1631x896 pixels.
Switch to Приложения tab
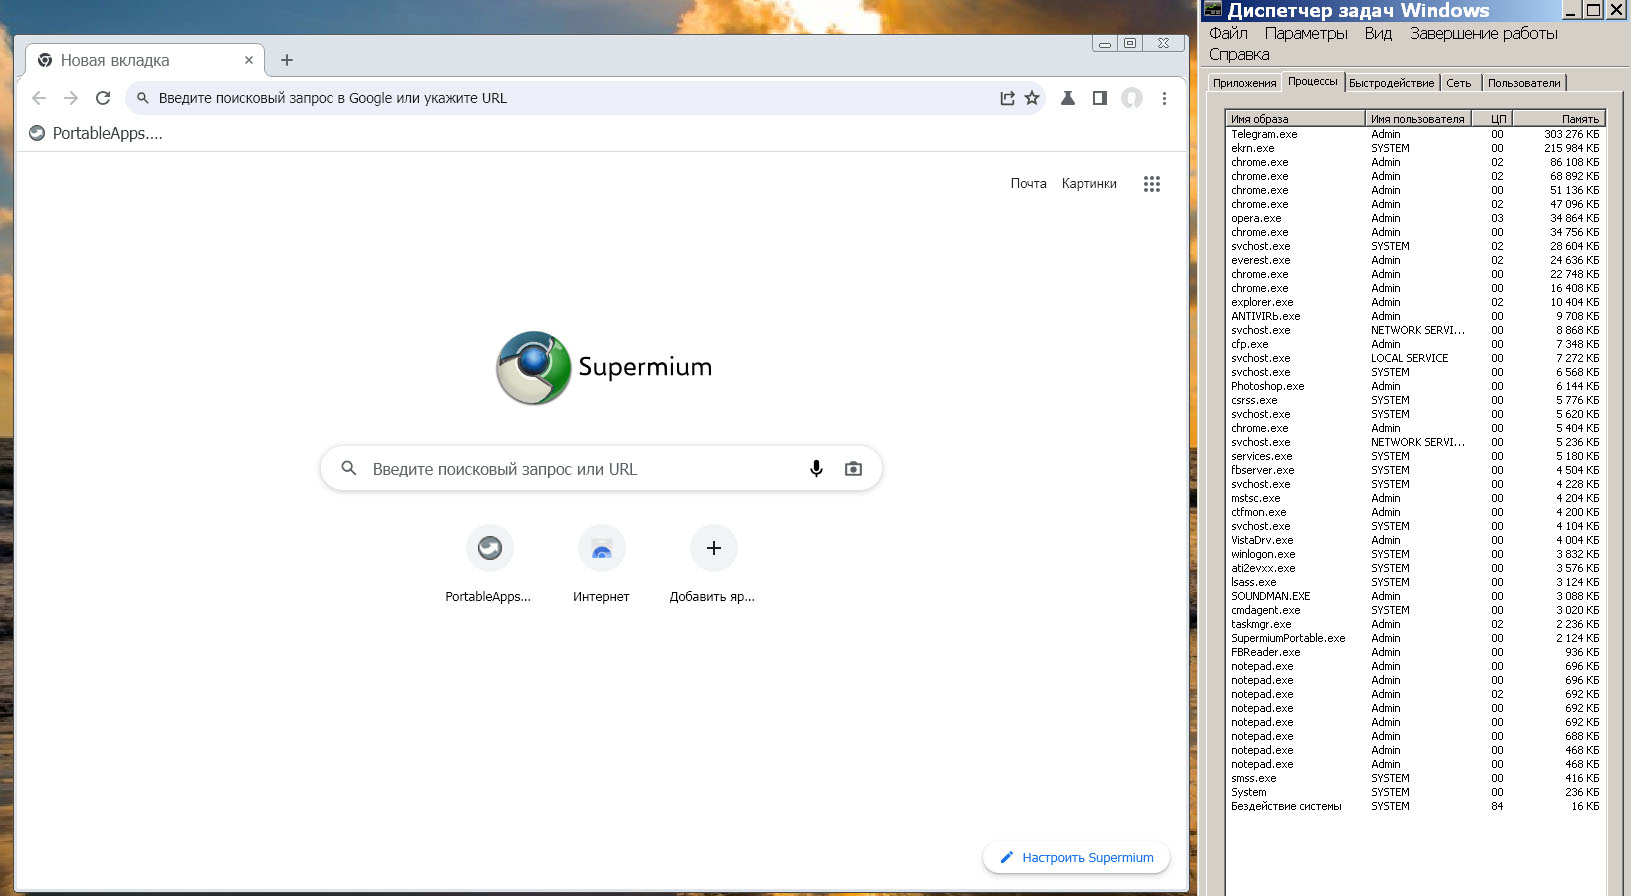[x=1244, y=83]
